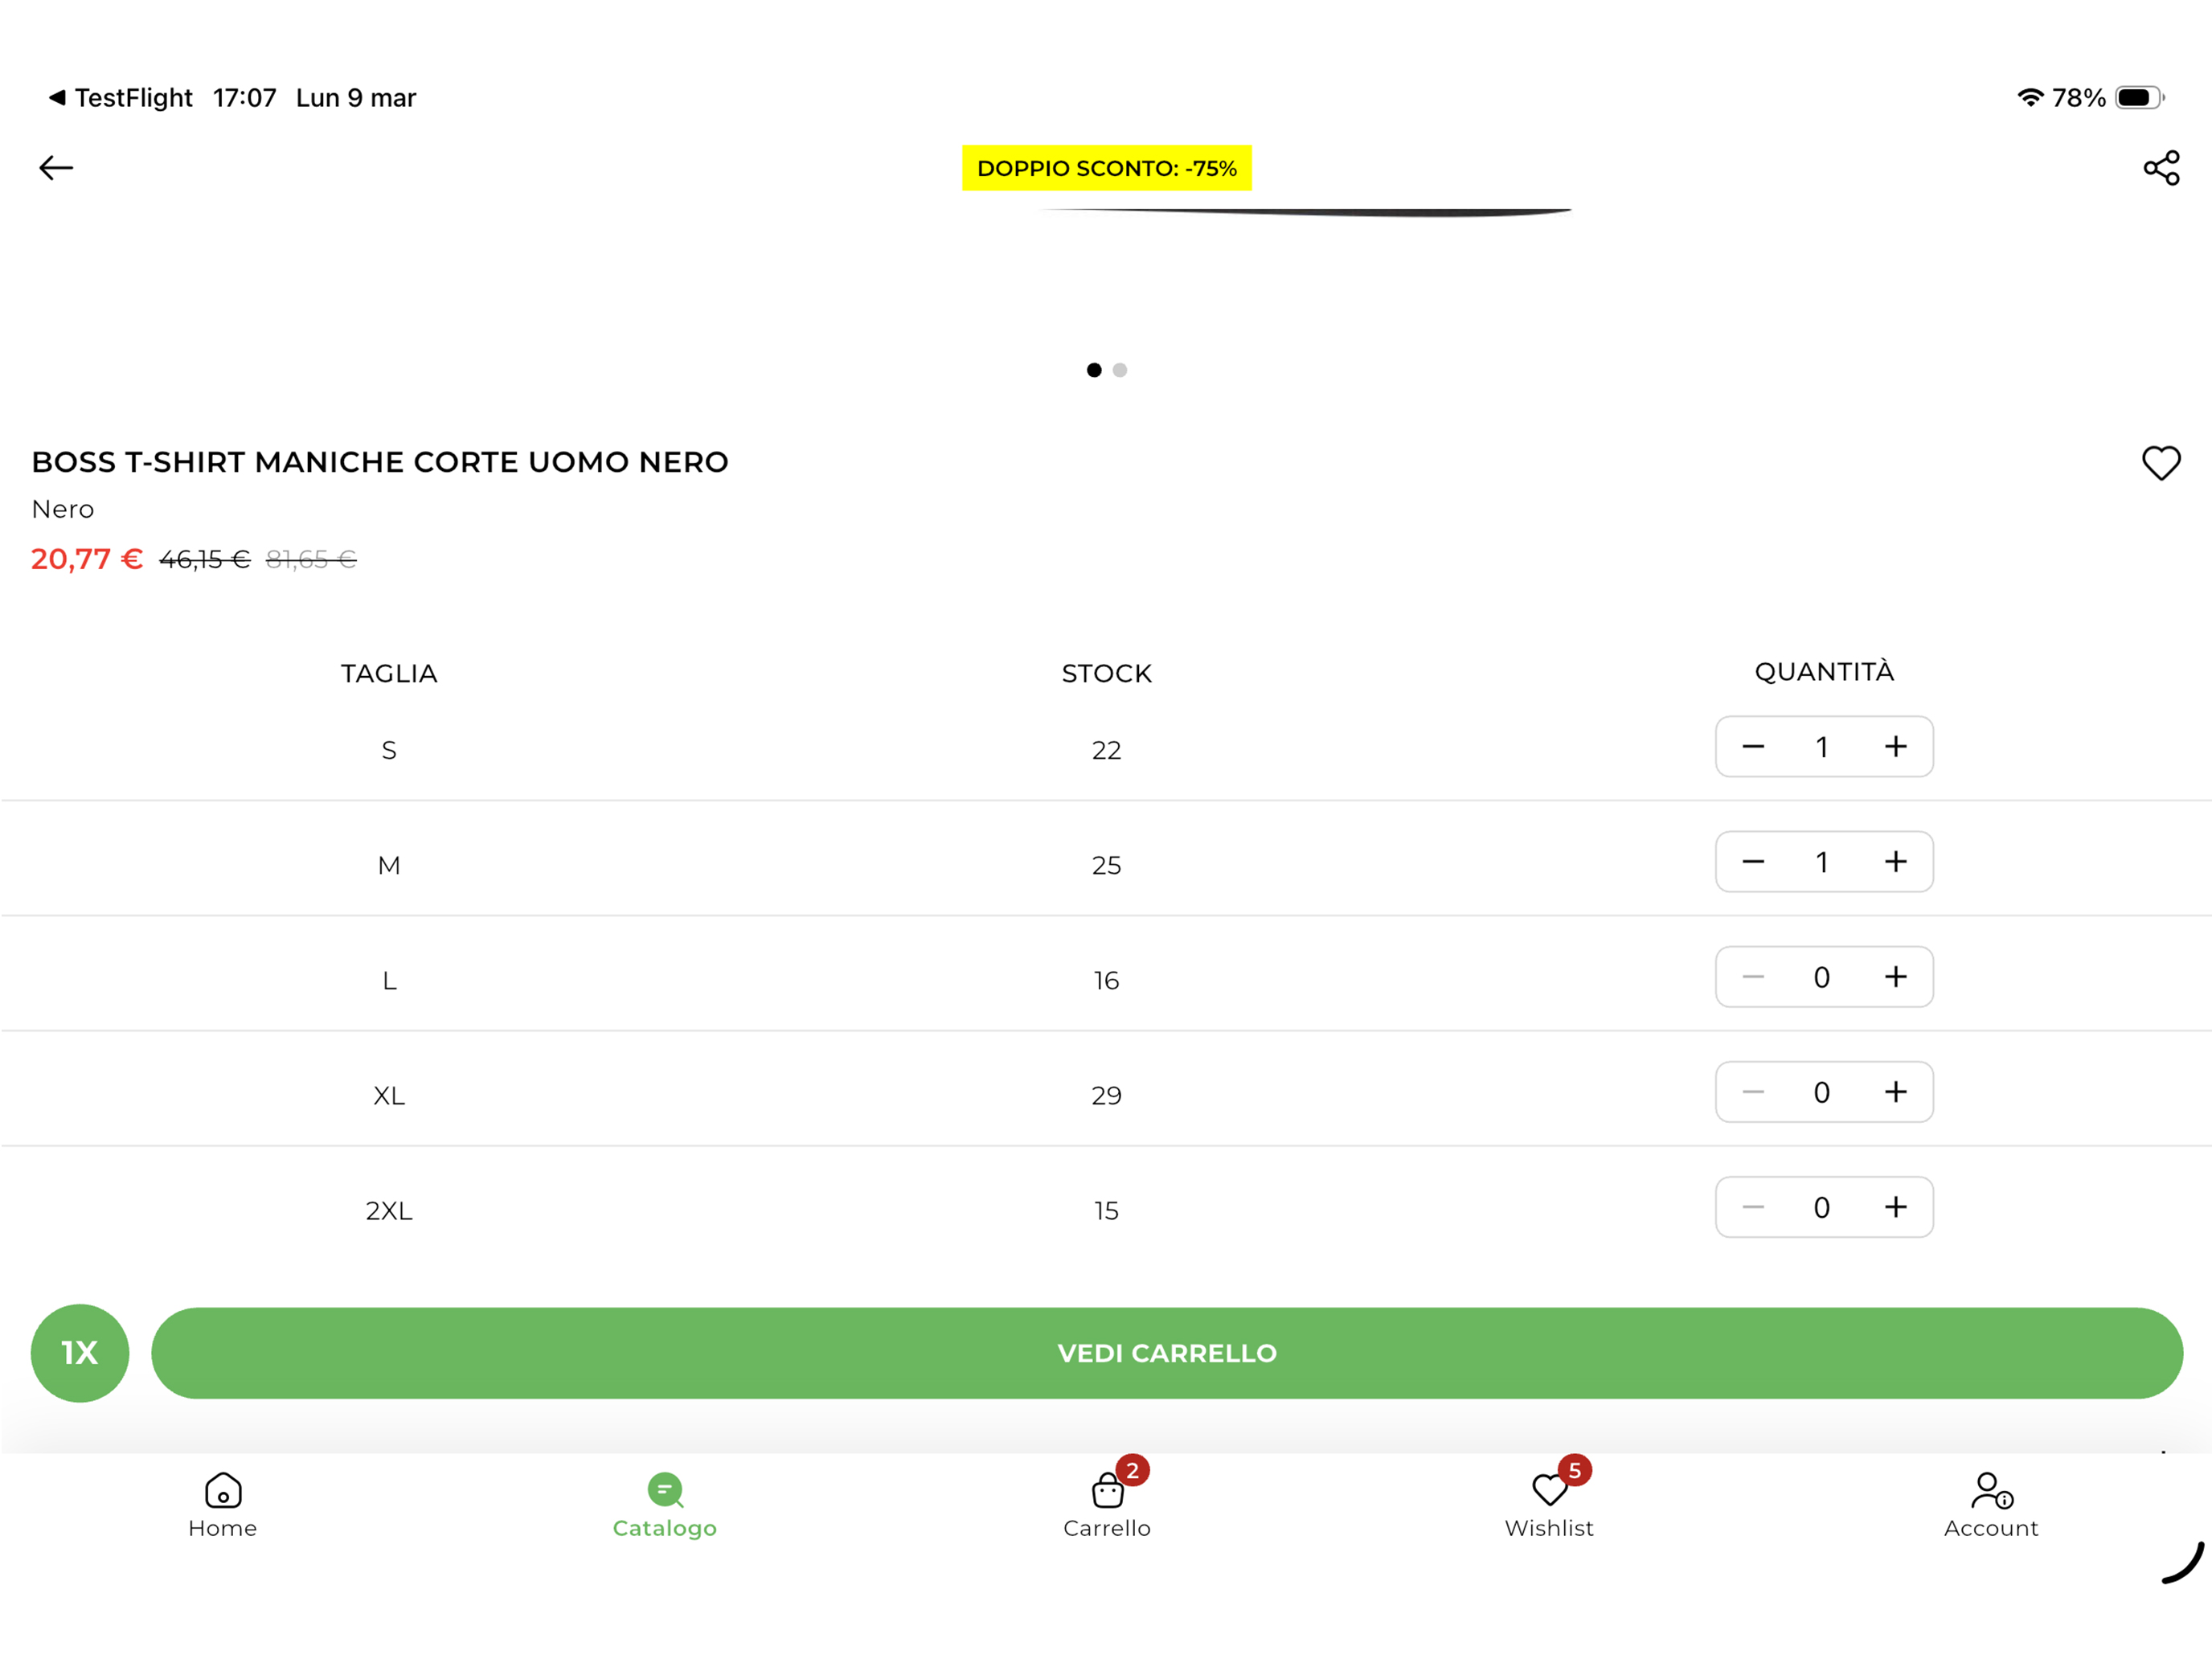
Task: Tap quantity value for size 2XL
Action: pos(1822,1207)
